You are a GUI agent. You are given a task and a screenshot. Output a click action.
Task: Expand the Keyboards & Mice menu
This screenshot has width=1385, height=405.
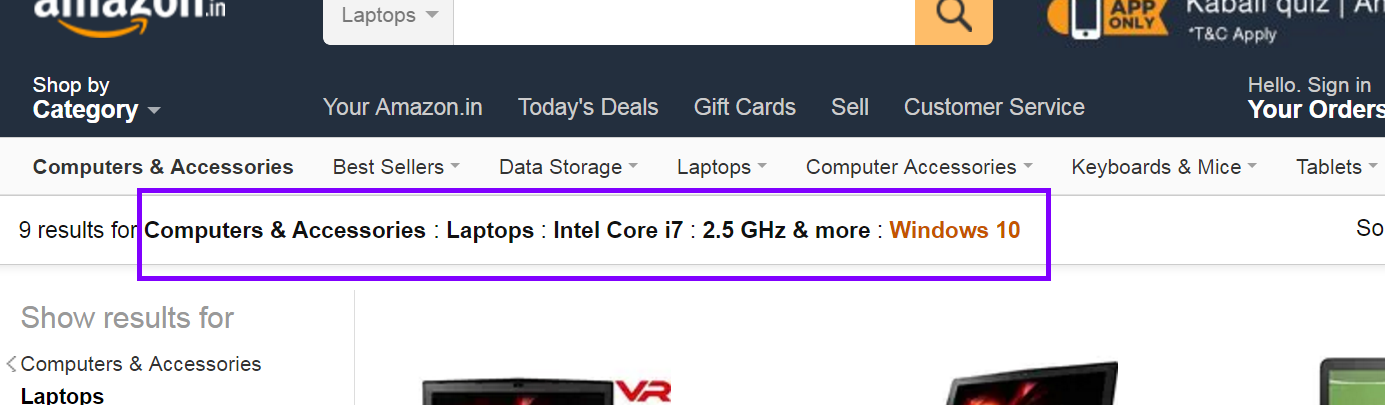click(1164, 167)
